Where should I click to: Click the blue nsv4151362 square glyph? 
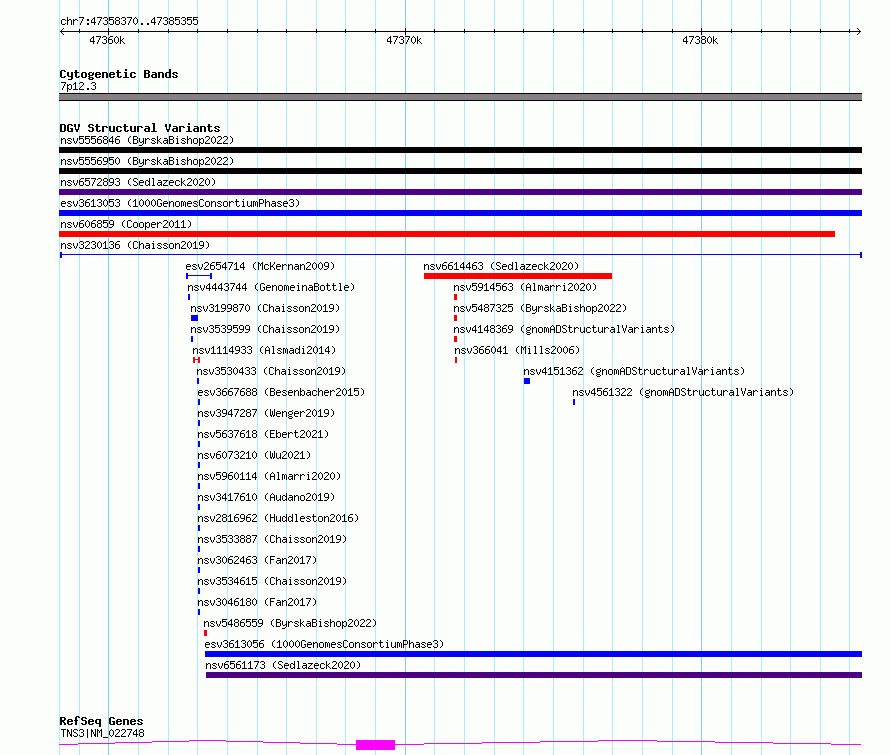pos(527,381)
